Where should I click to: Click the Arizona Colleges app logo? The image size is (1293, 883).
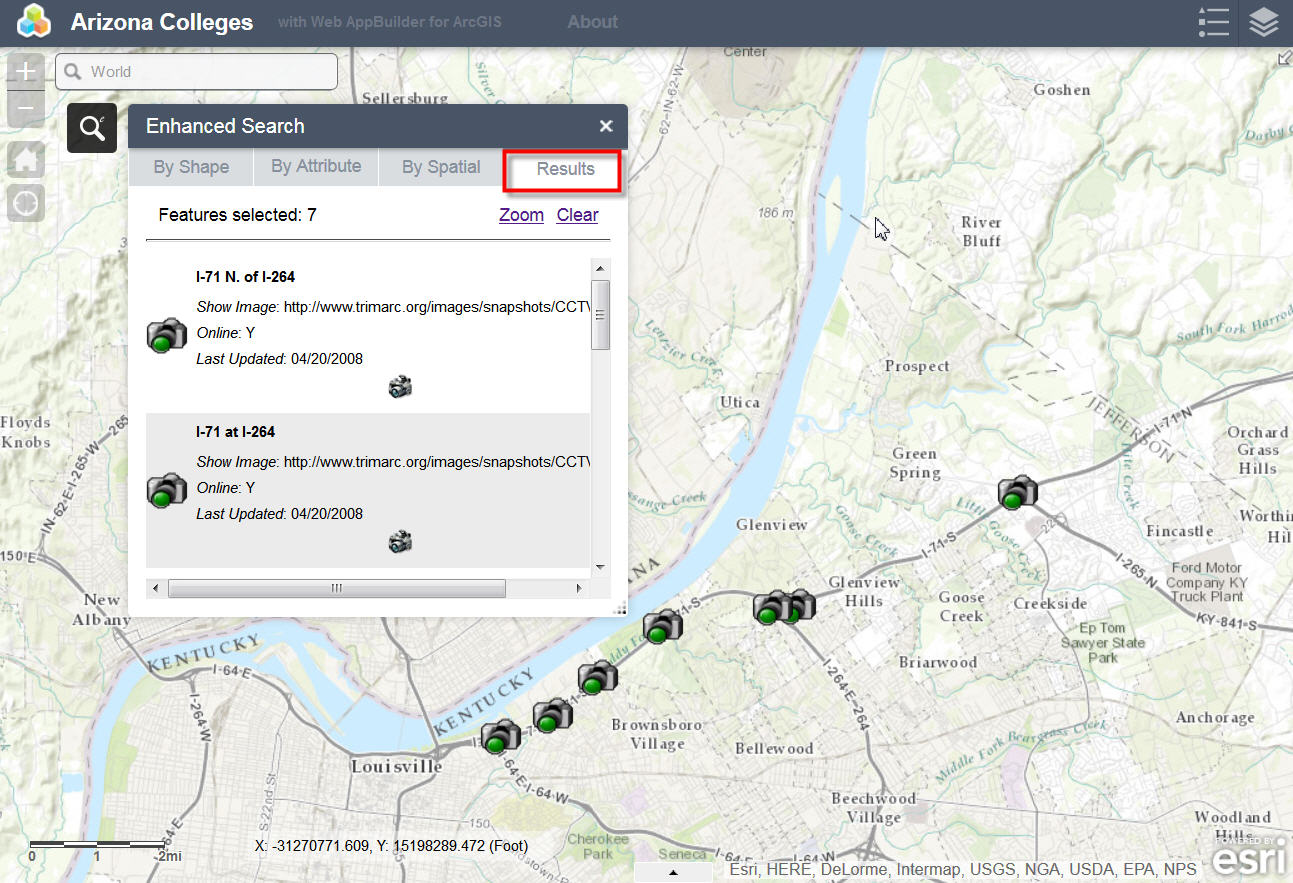pos(34,21)
